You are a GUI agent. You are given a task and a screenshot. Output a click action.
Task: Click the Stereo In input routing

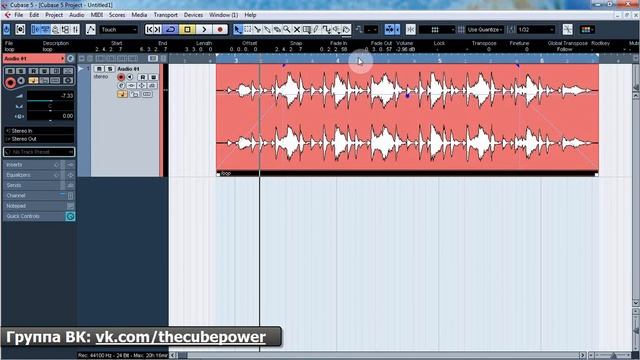[39, 131]
